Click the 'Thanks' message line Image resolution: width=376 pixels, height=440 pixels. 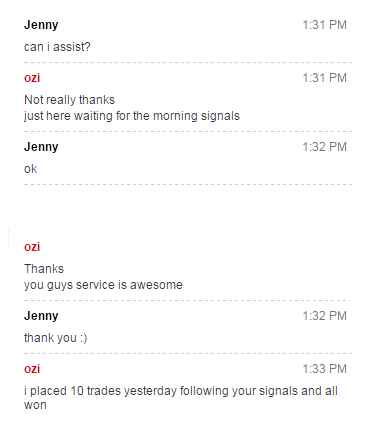coord(44,269)
